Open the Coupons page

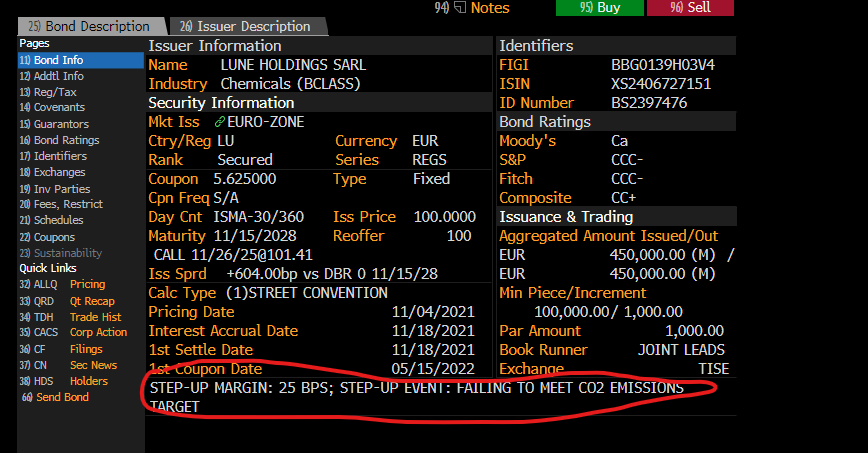coord(47,237)
